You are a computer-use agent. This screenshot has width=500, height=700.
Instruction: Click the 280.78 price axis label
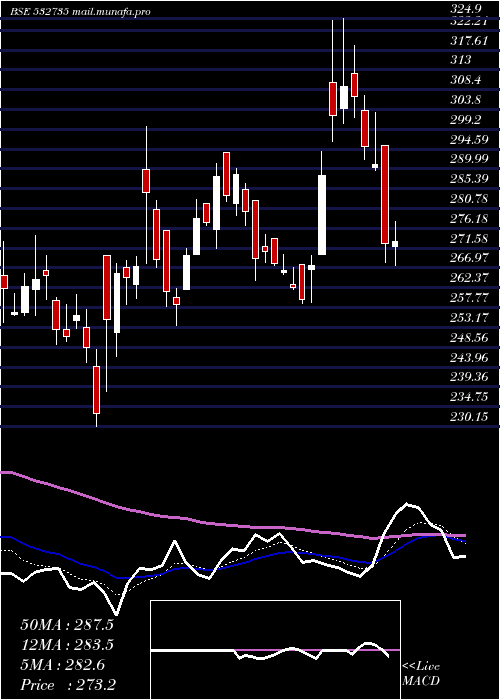click(x=469, y=199)
